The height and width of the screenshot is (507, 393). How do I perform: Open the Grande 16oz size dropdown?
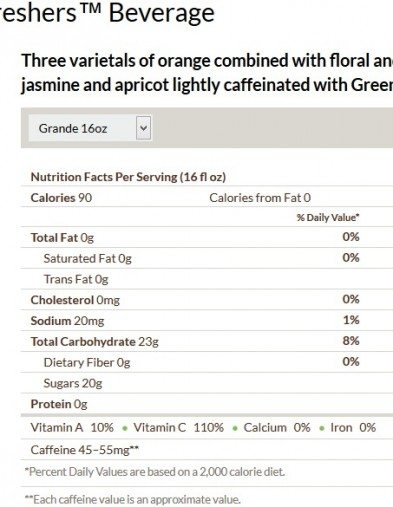click(90, 128)
